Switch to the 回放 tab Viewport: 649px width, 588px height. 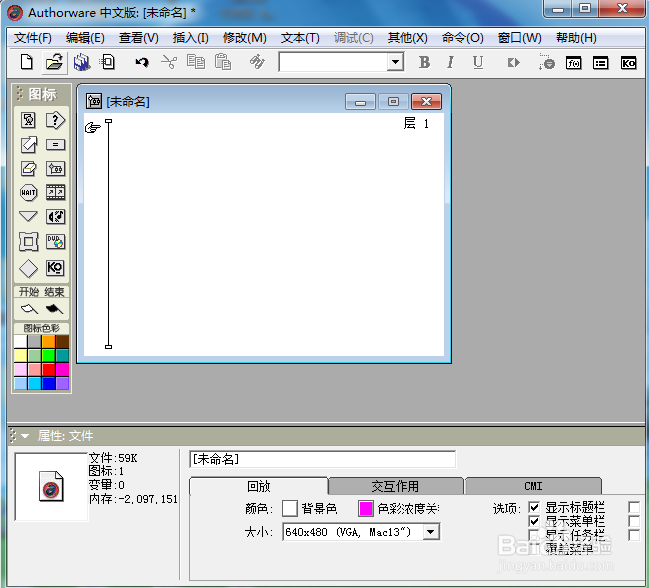(259, 486)
